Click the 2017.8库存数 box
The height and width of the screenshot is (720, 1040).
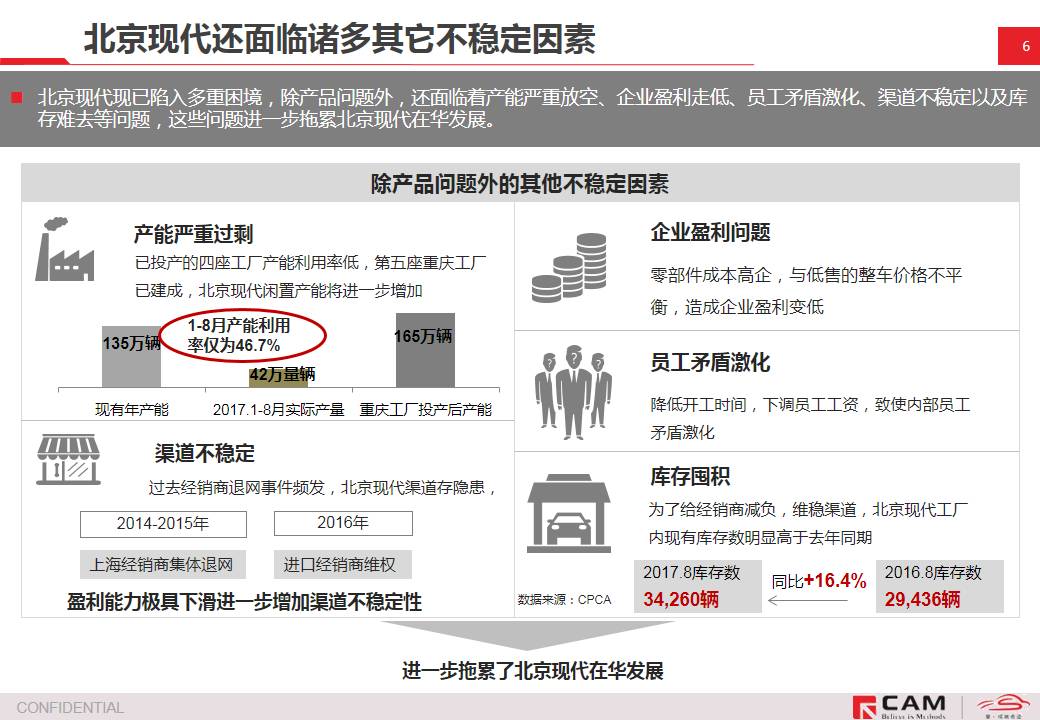[698, 586]
